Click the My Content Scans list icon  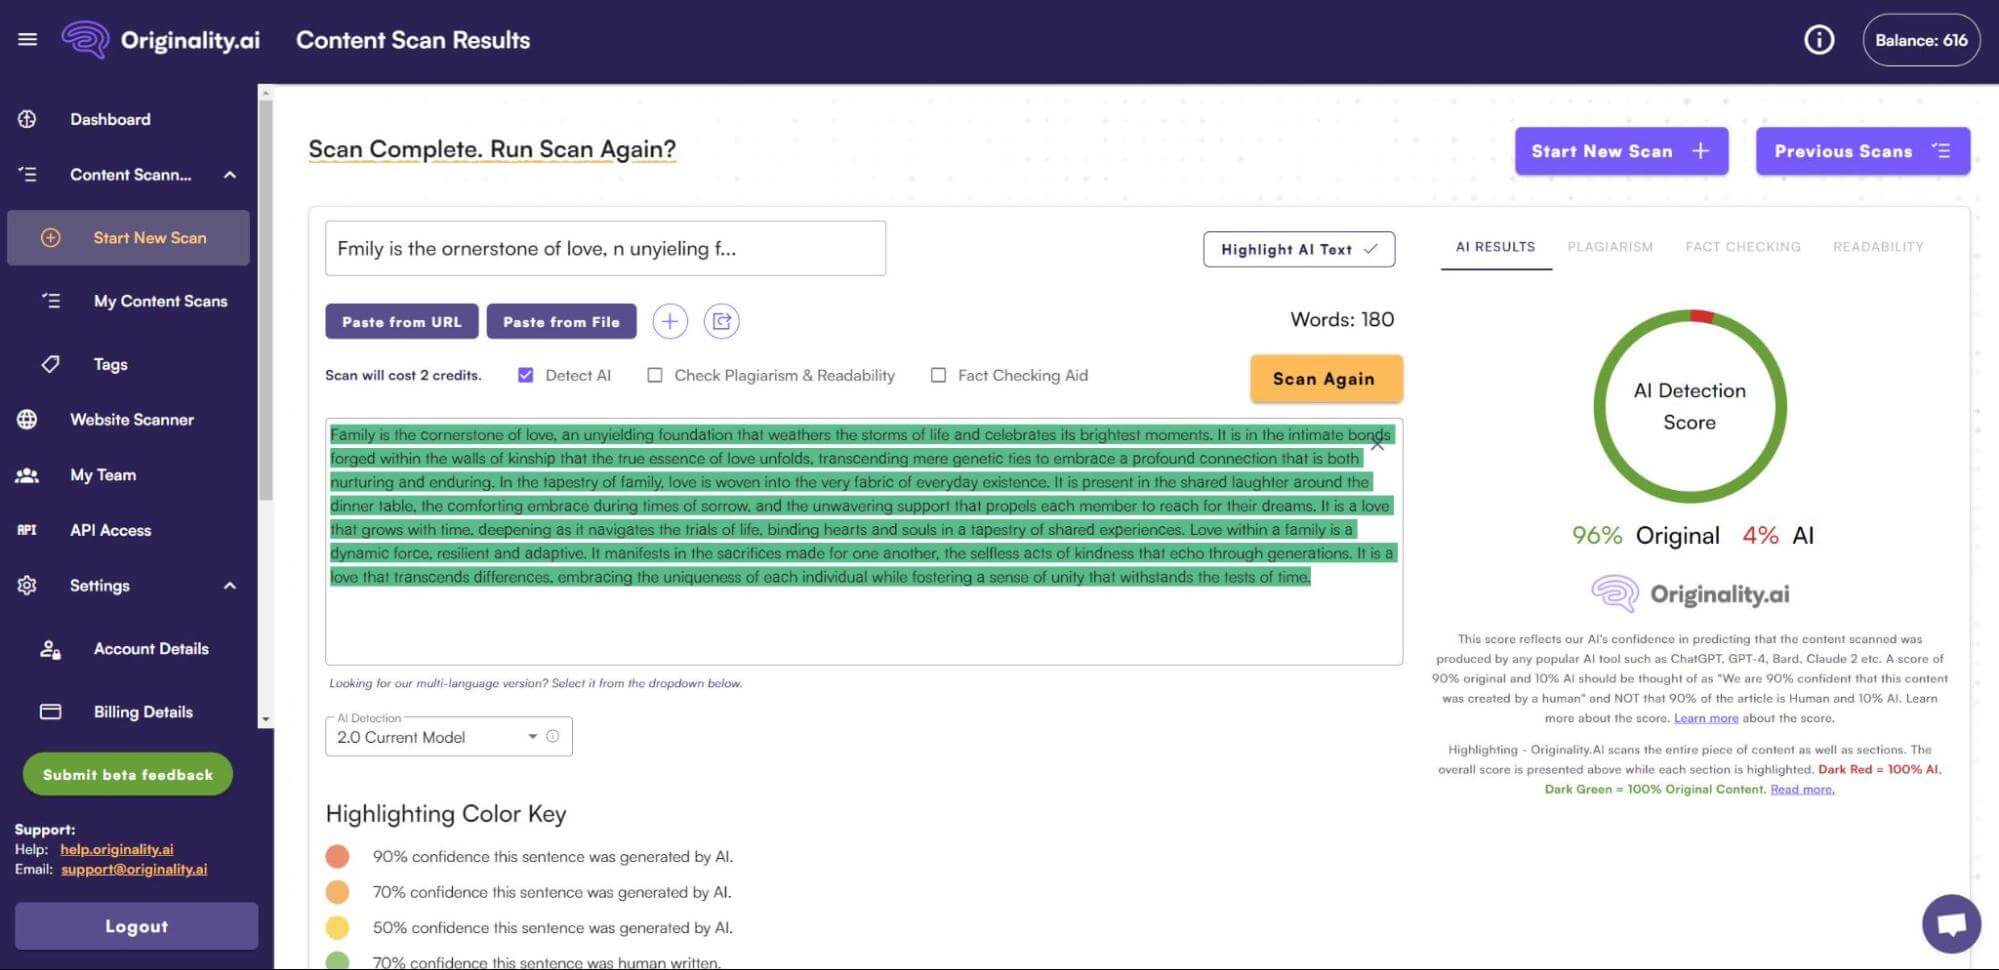(x=51, y=301)
